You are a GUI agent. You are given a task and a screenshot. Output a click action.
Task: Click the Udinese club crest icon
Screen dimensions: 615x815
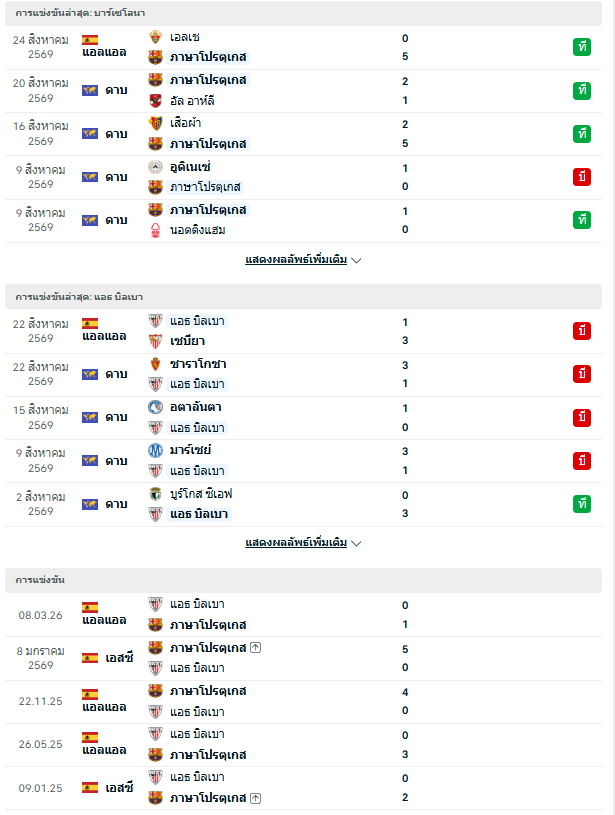[155, 167]
